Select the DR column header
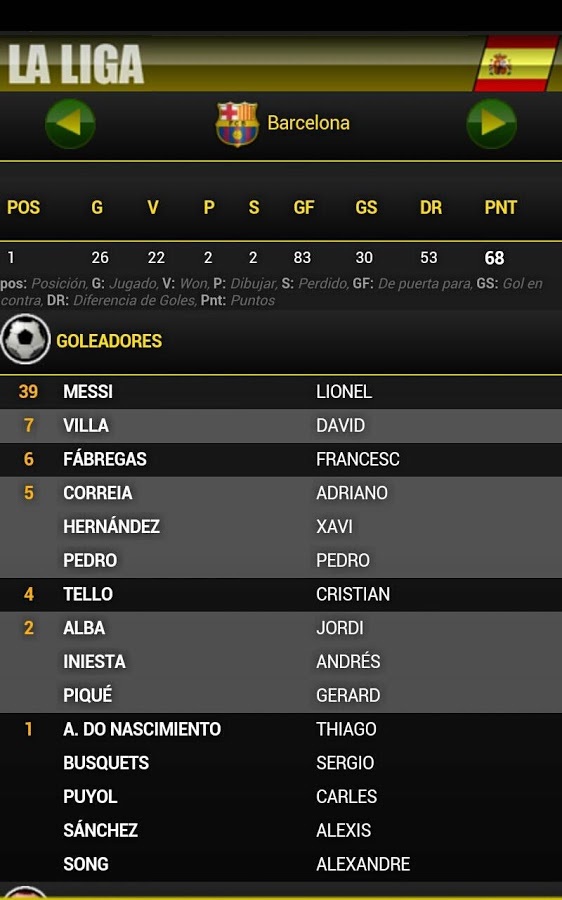562x900 pixels. click(x=431, y=207)
